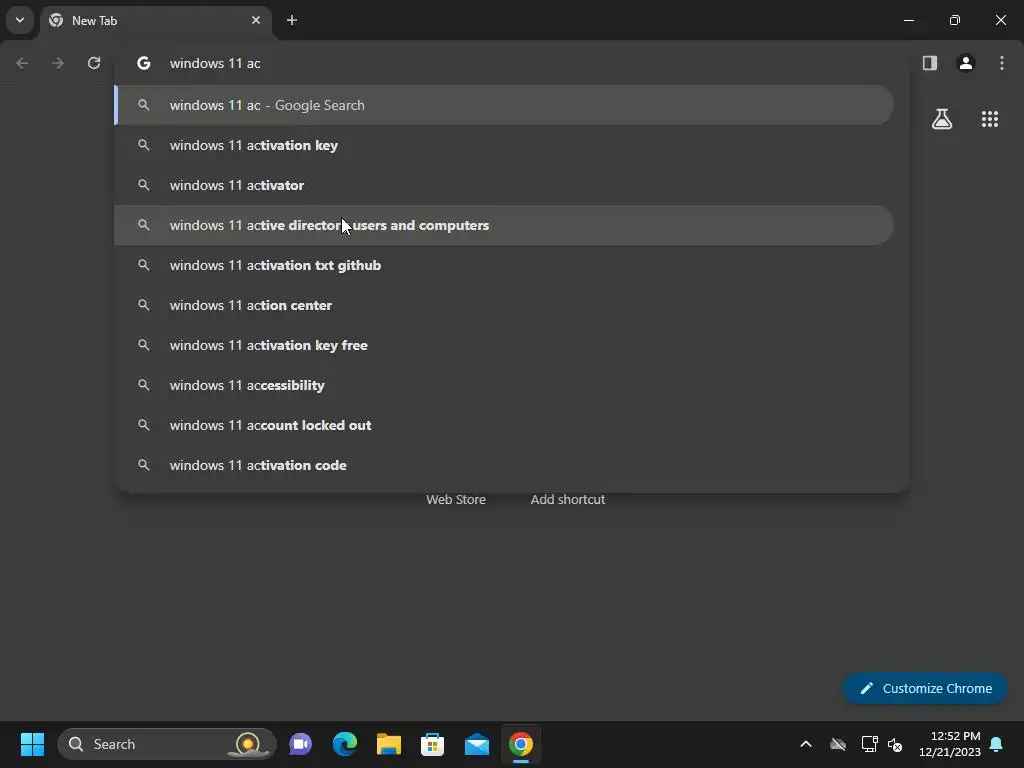Open the Chrome side panel icon
Screen dimensions: 1024x768
point(930,63)
